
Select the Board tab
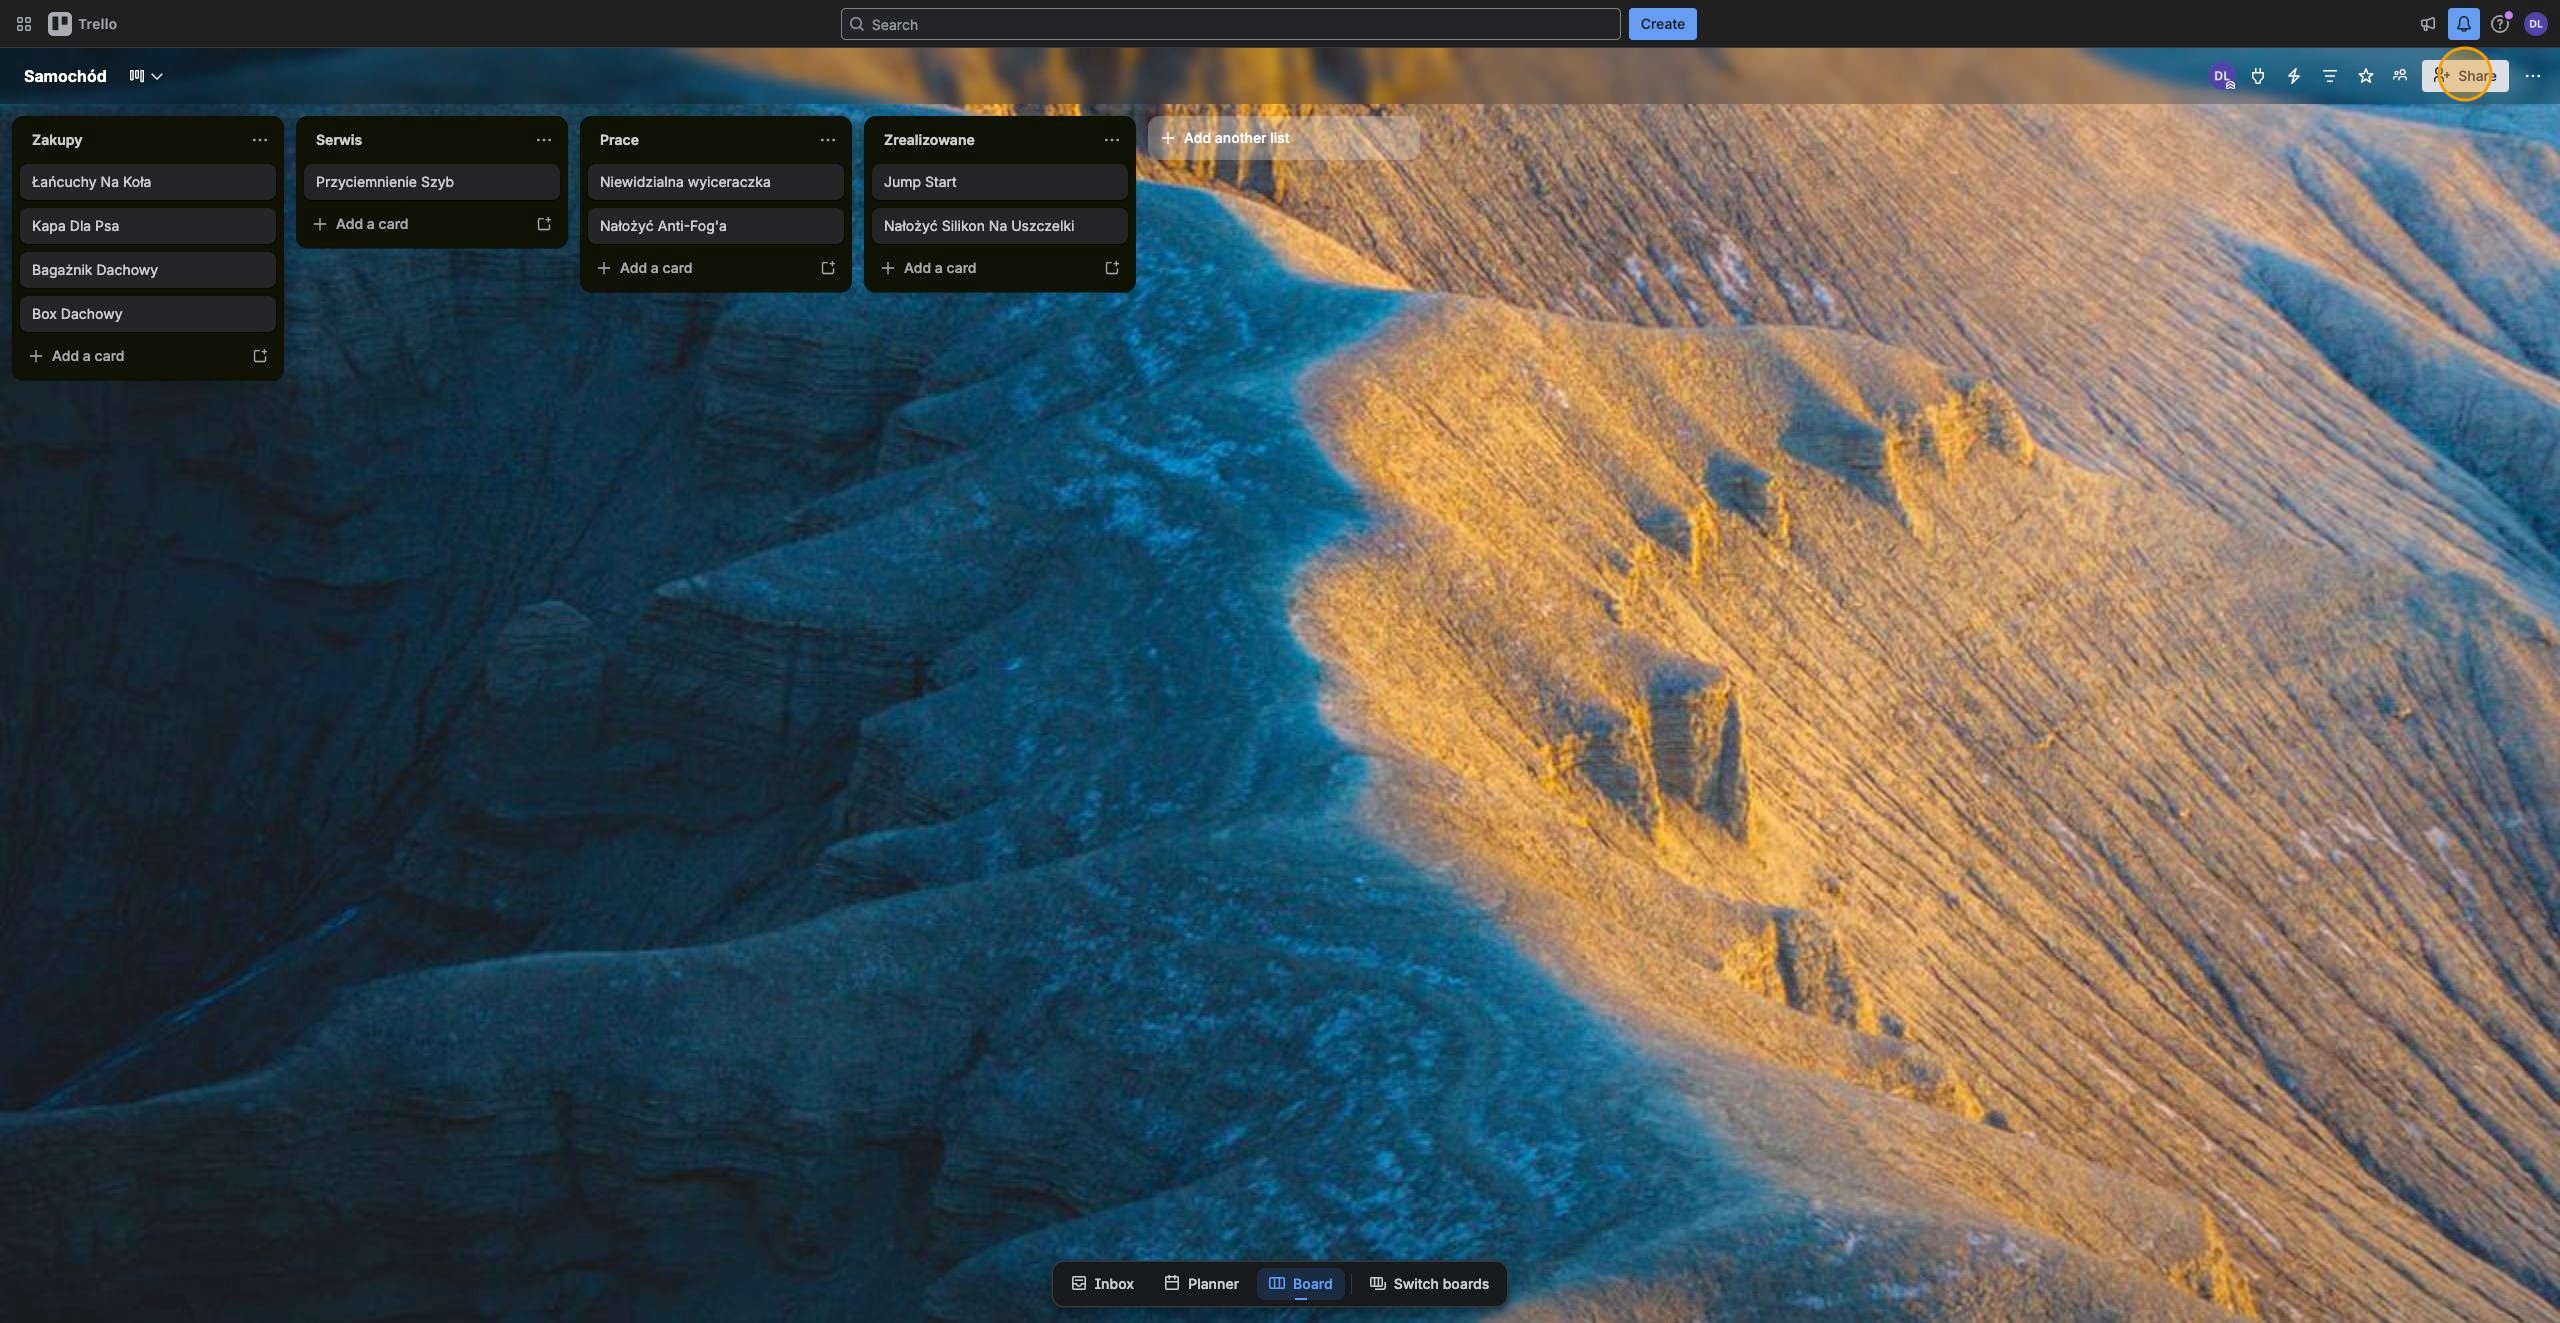(x=1301, y=1284)
